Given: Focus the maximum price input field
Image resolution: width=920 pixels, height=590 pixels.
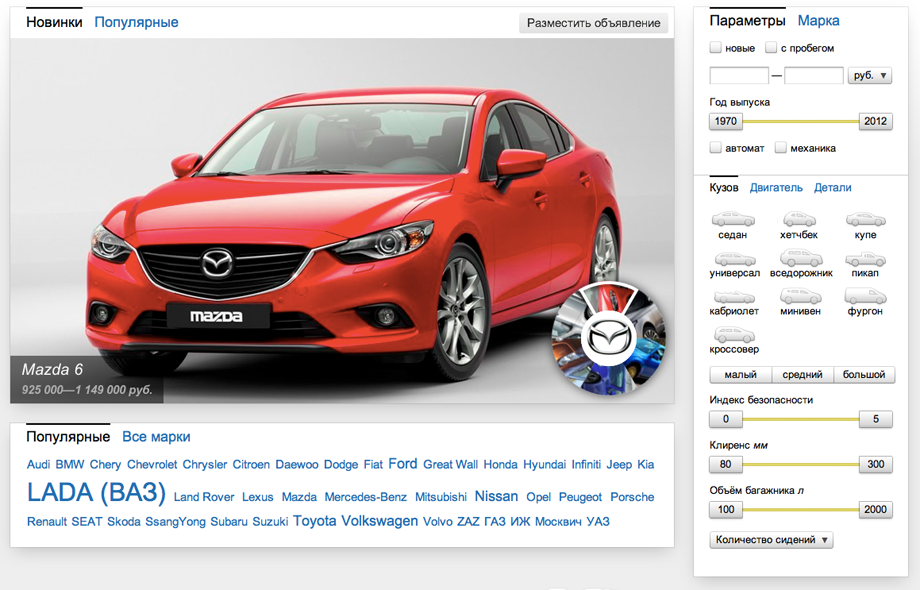Looking at the screenshot, I should (814, 76).
